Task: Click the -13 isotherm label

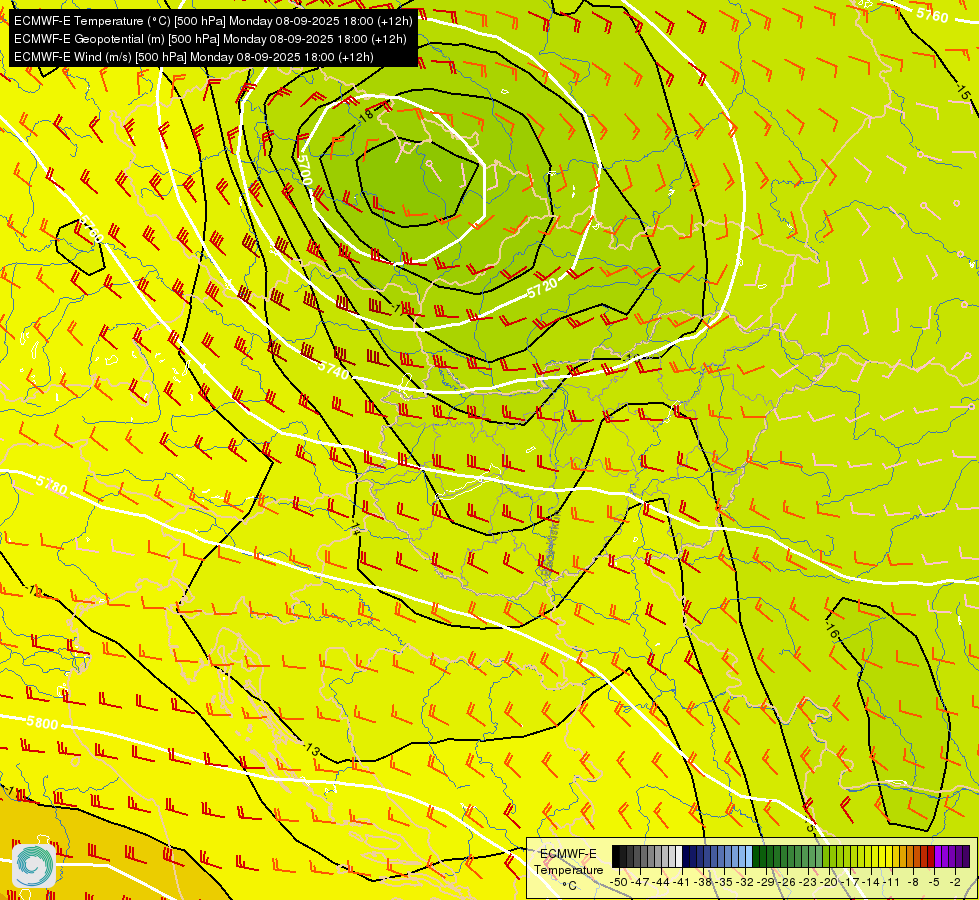Action: pos(311,748)
